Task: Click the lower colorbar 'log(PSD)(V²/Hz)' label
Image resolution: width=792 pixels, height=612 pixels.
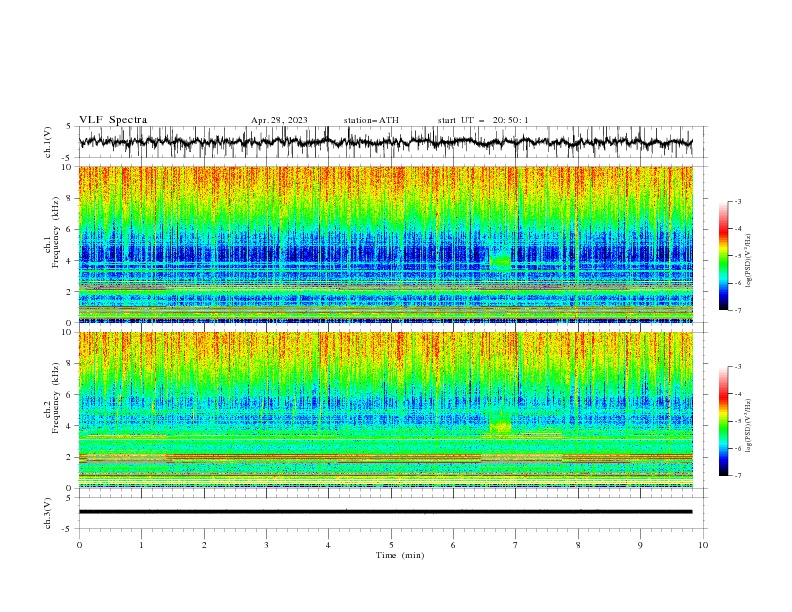Action: (x=748, y=426)
